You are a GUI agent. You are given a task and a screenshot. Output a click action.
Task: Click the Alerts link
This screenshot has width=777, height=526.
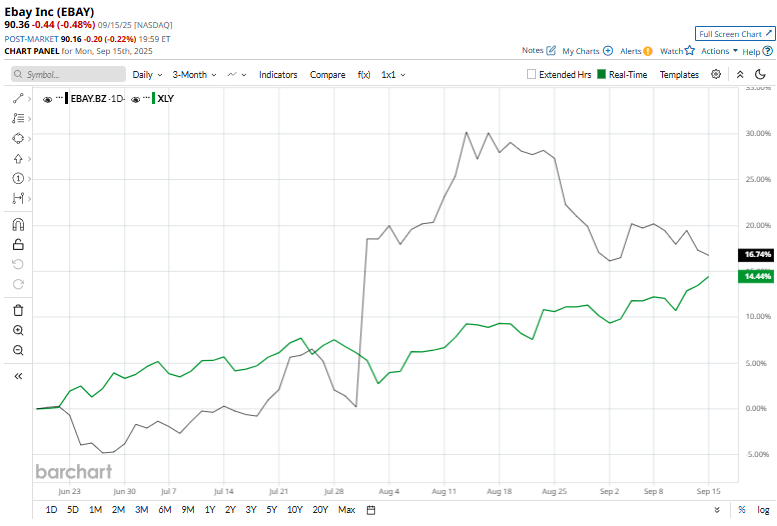coord(630,51)
